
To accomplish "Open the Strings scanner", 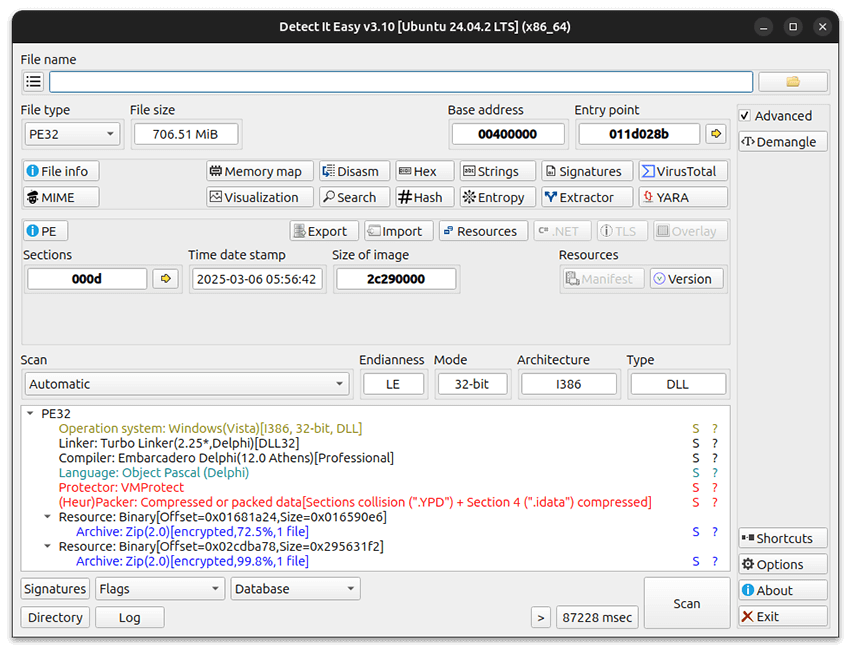I will 497,170.
